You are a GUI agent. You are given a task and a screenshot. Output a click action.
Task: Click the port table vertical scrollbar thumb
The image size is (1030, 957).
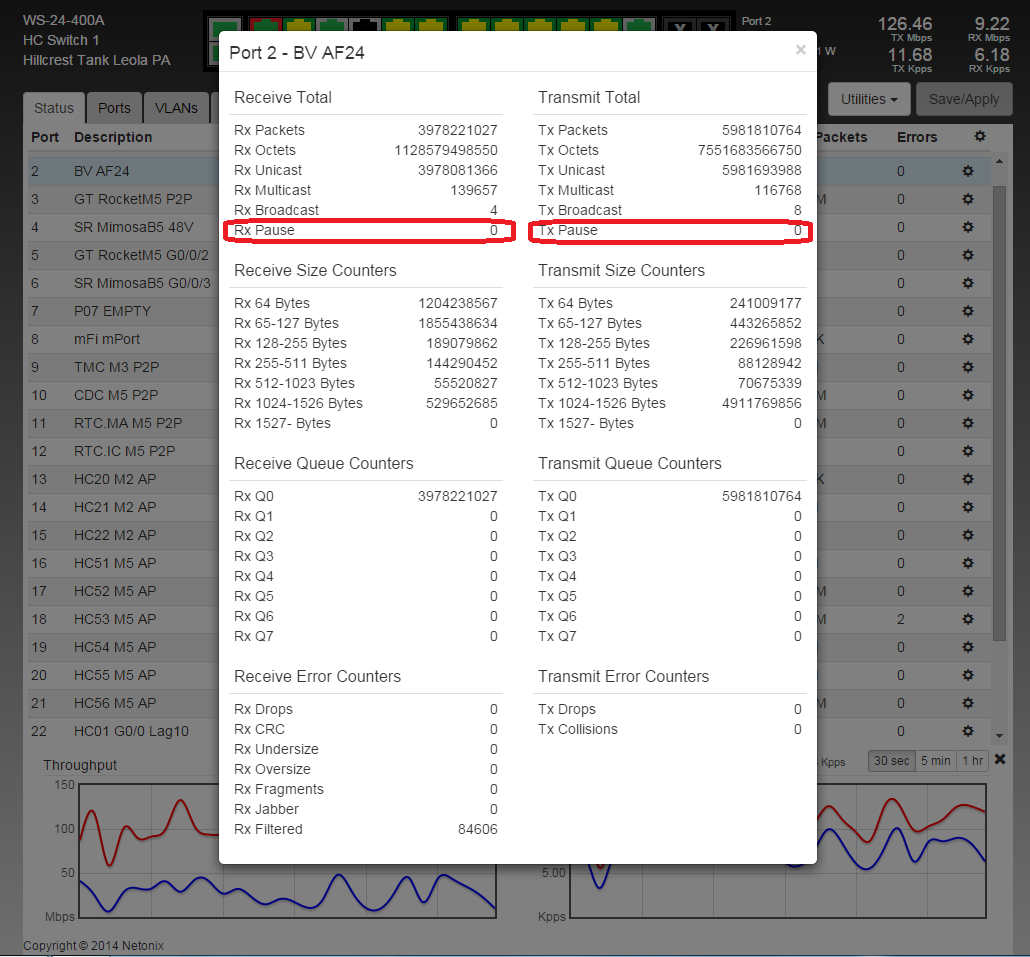(x=999, y=400)
